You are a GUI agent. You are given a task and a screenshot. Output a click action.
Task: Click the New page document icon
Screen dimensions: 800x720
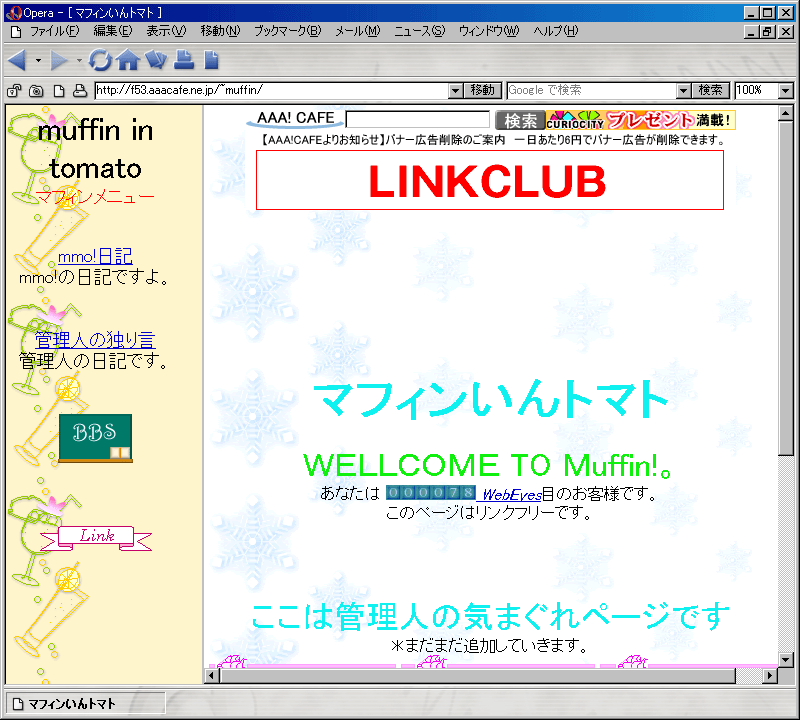[211, 60]
